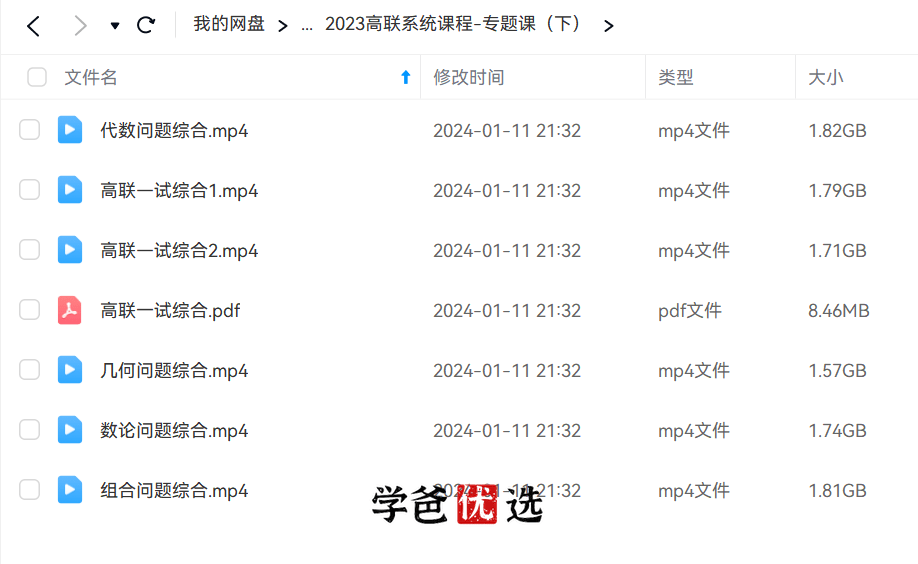Sort by 文件名 column header
Screen dimensions: 918x564
[x=91, y=77]
